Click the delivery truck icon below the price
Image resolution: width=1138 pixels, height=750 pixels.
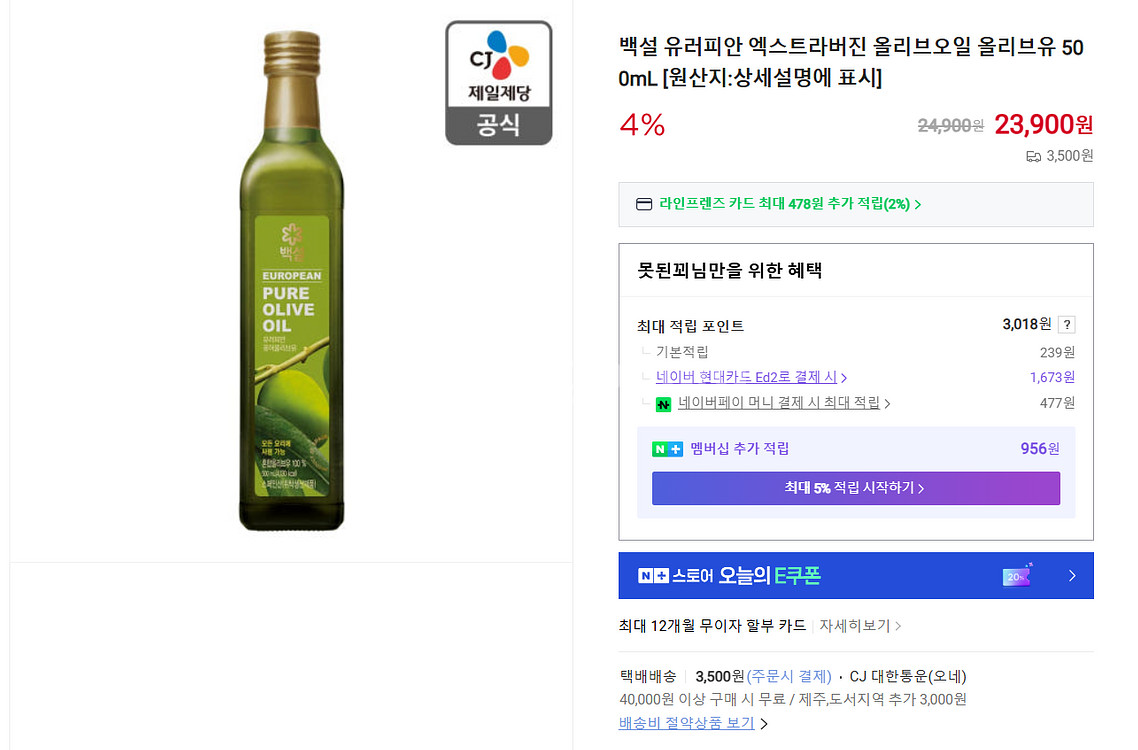coord(1033,156)
